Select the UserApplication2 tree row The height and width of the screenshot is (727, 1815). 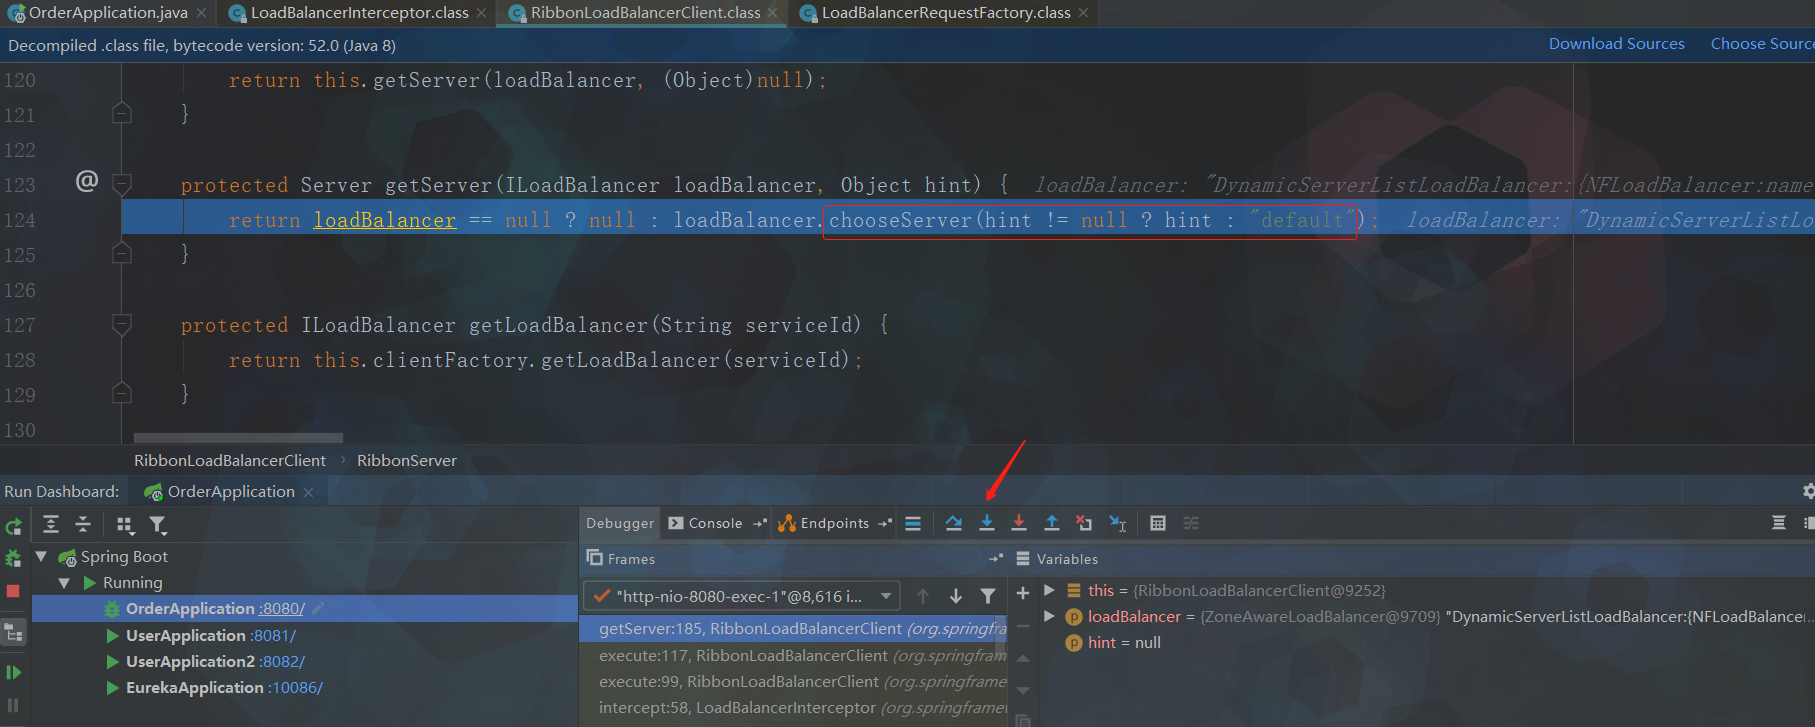coord(305,661)
